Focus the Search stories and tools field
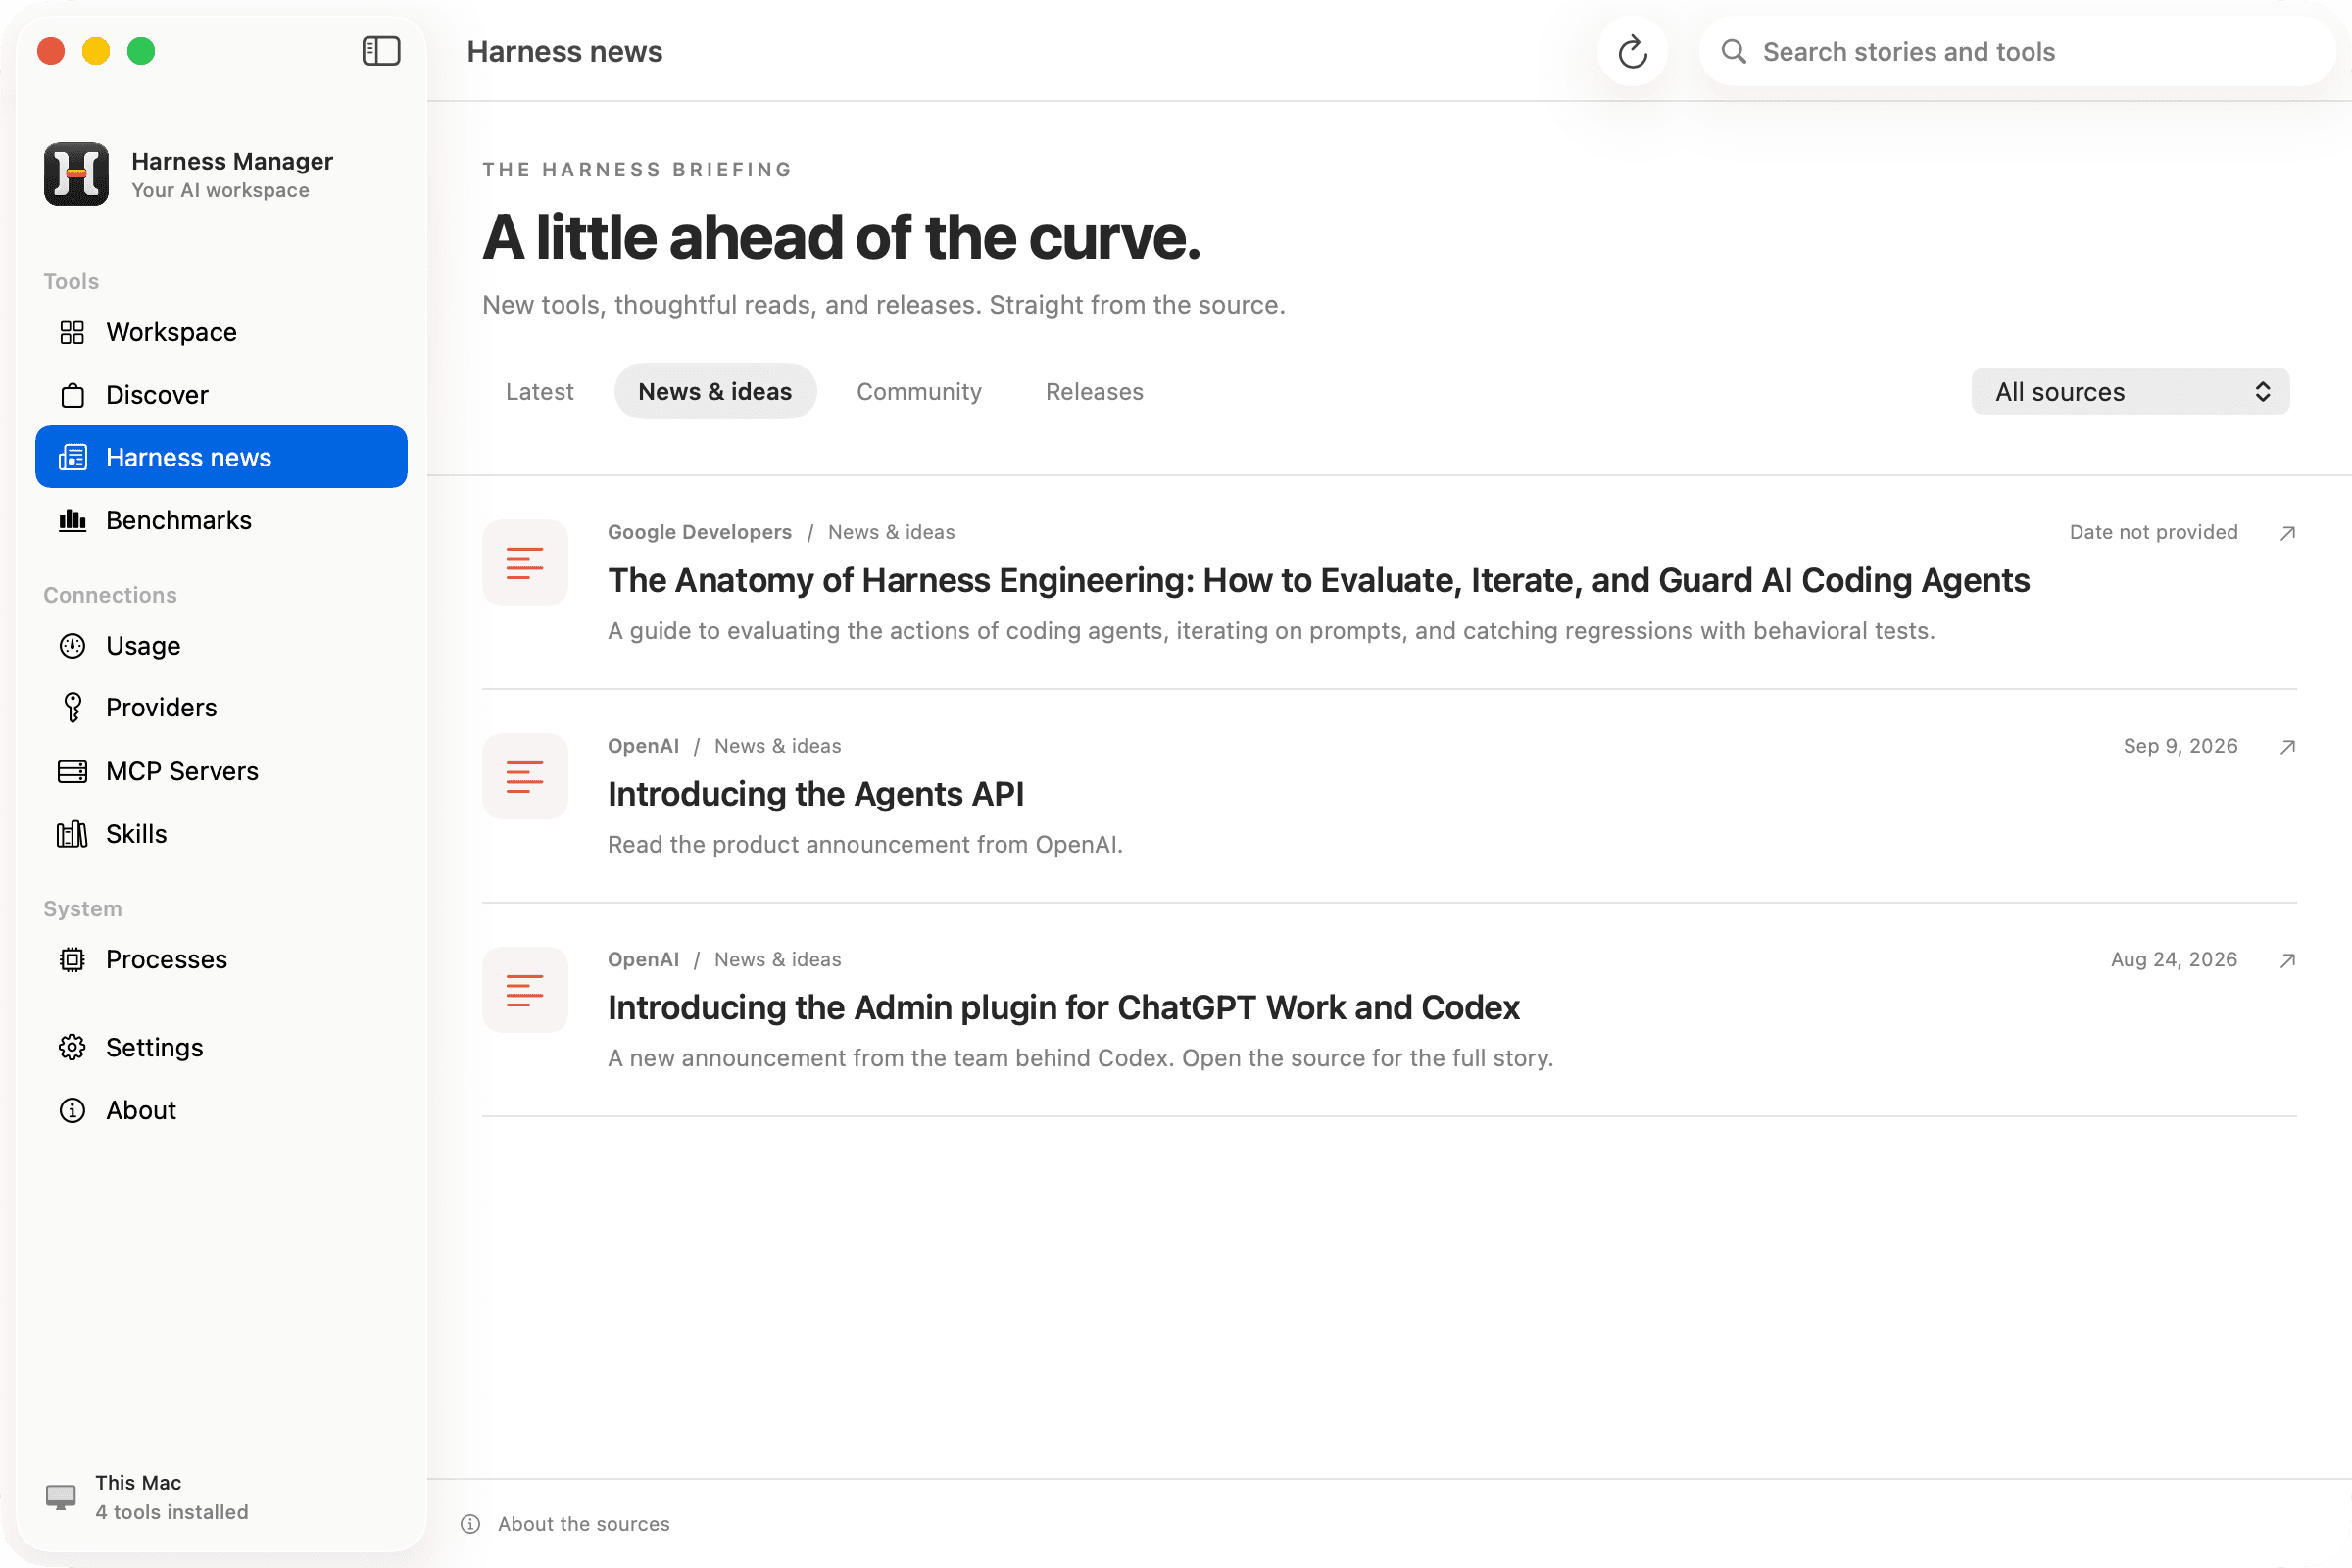This screenshot has width=2352, height=1568. pos(2016,52)
